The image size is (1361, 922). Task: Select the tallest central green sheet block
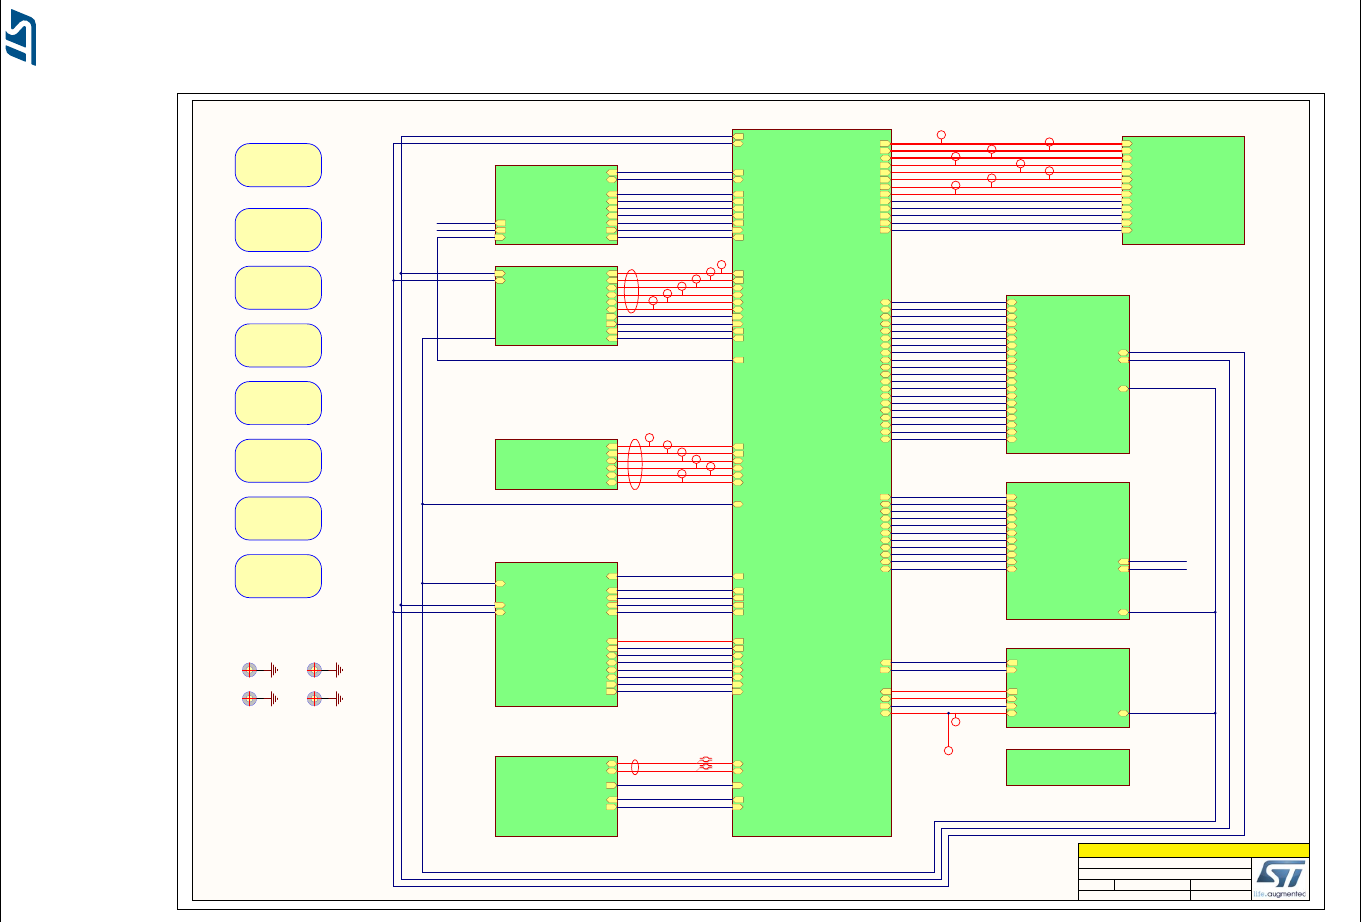click(812, 482)
